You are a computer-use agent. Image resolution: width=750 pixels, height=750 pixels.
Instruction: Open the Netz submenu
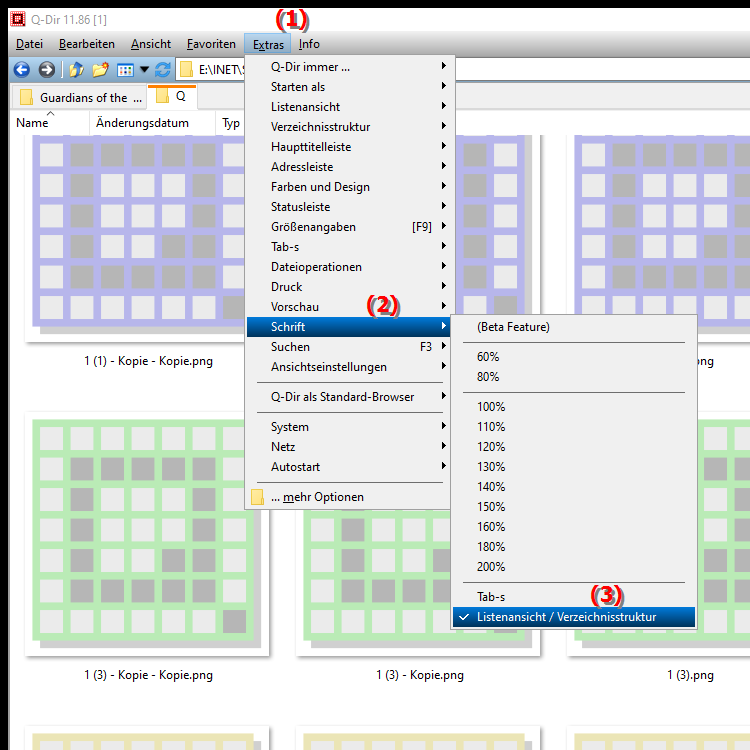pyautogui.click(x=348, y=447)
